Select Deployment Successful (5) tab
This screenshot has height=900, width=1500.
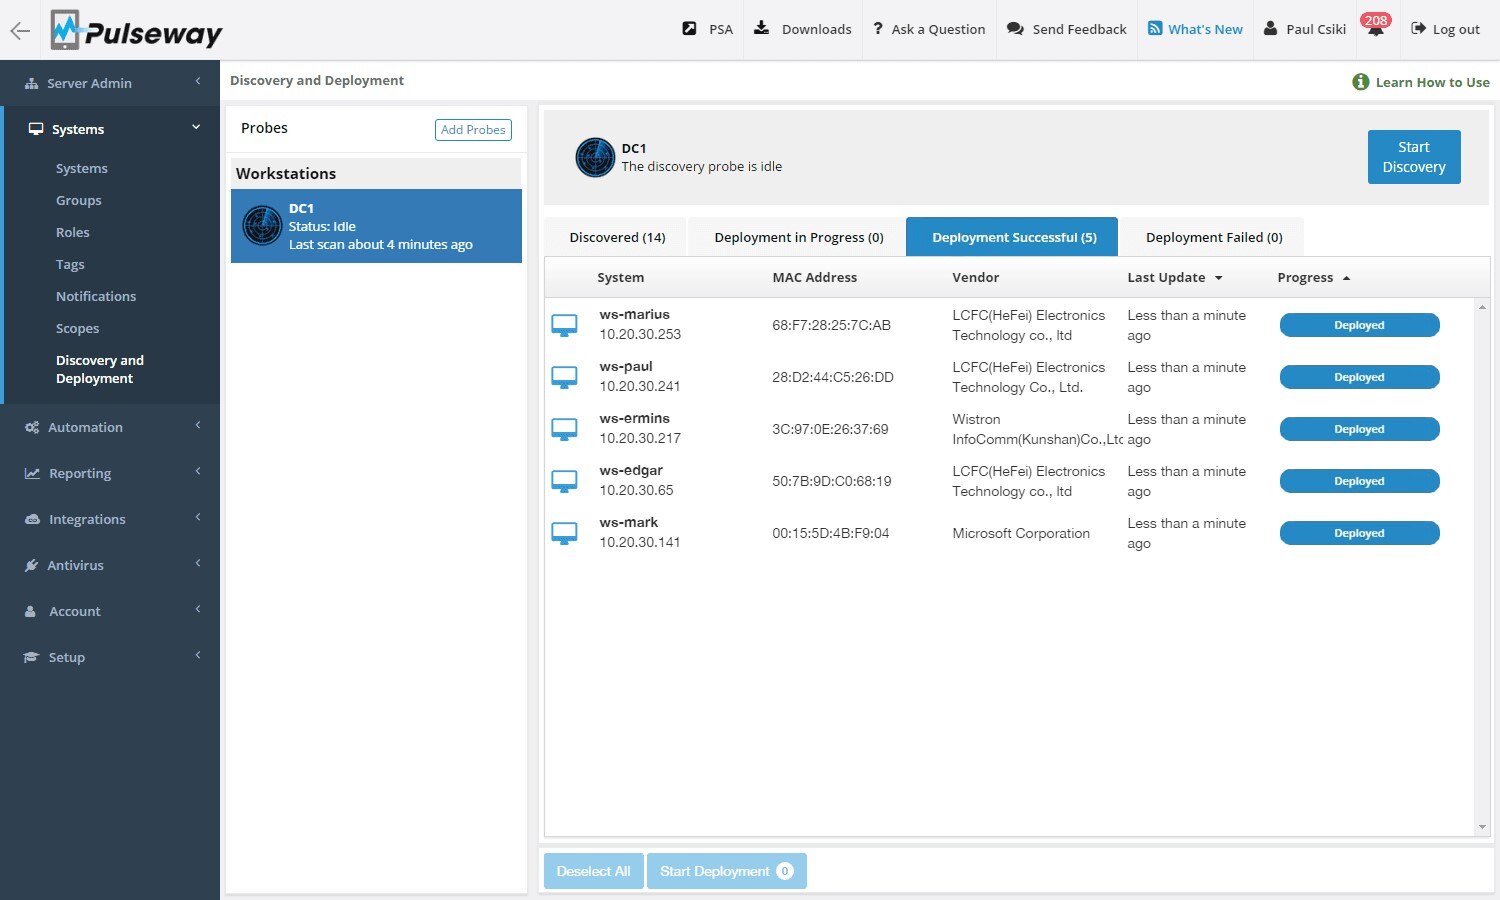(x=1012, y=237)
